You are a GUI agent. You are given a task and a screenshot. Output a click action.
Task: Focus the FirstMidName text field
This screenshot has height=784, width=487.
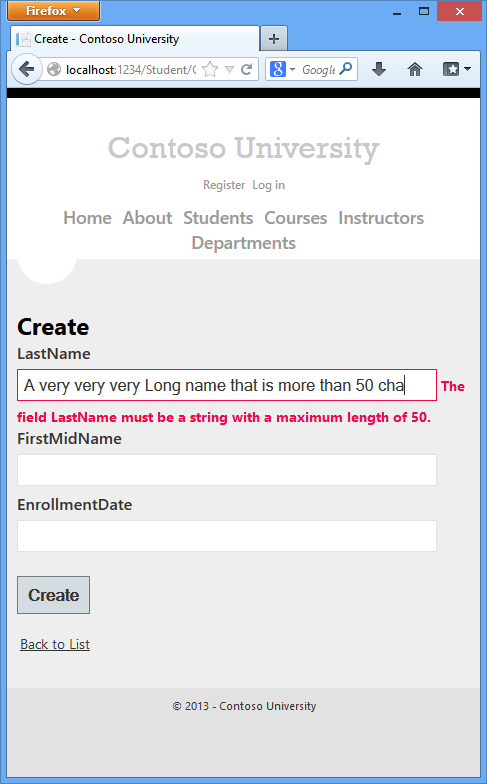(x=227, y=470)
